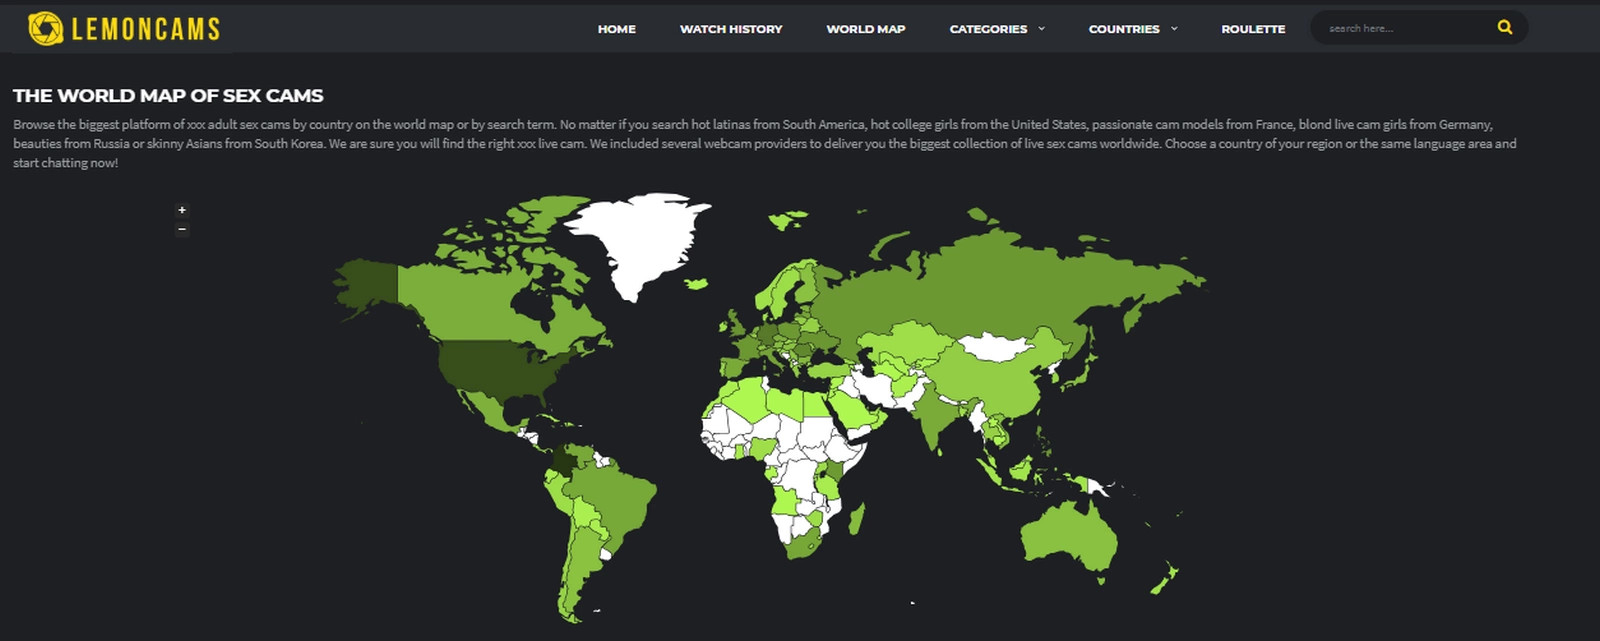The width and height of the screenshot is (1600, 641).
Task: Select the World Map nav item
Action: coord(865,29)
